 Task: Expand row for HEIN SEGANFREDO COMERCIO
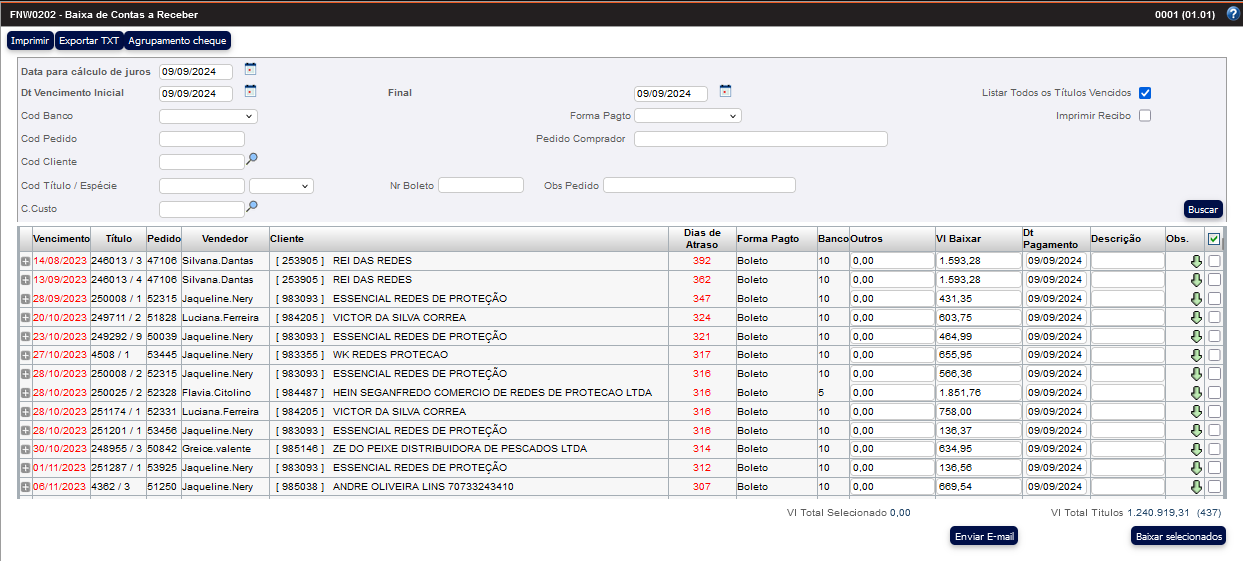pyautogui.click(x=25, y=393)
